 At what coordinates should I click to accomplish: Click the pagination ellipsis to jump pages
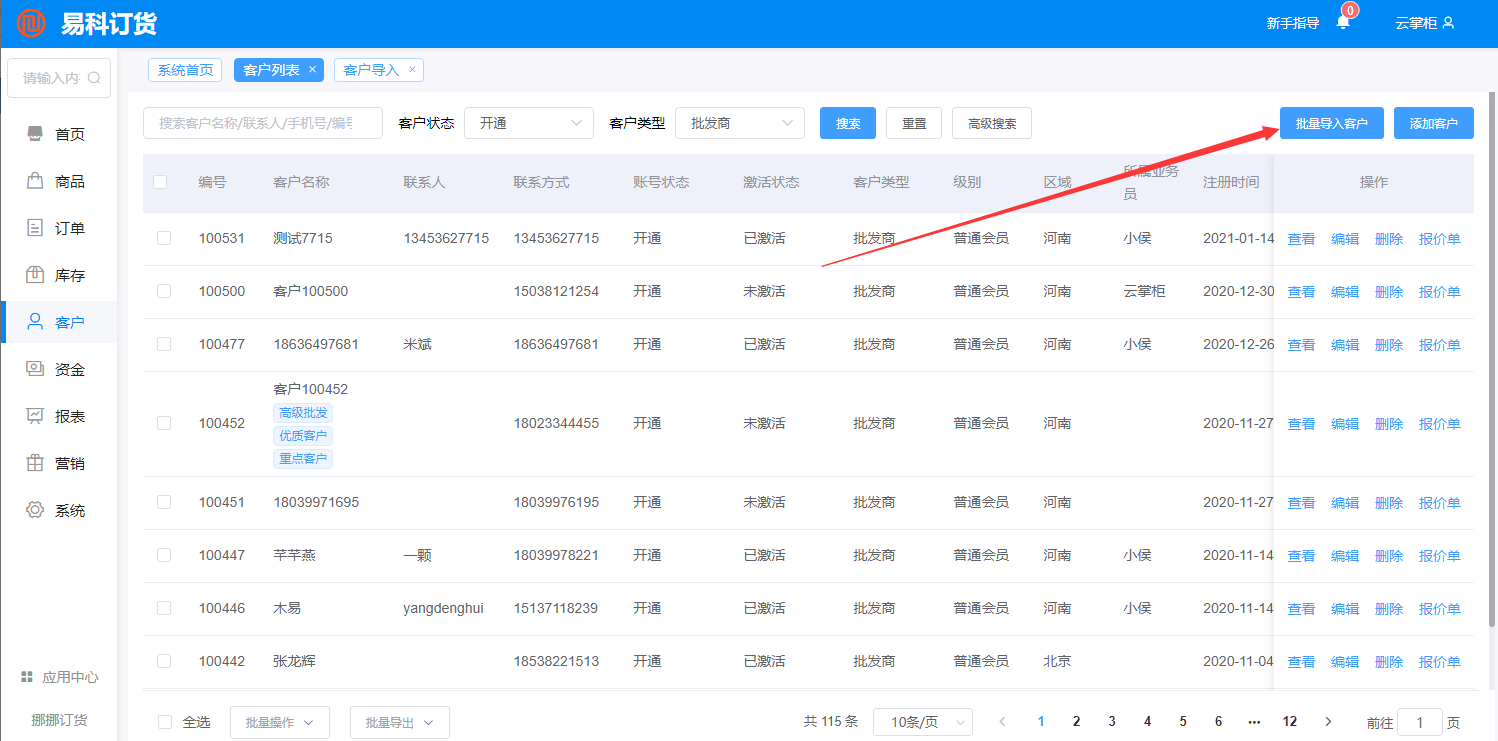tap(1254, 721)
